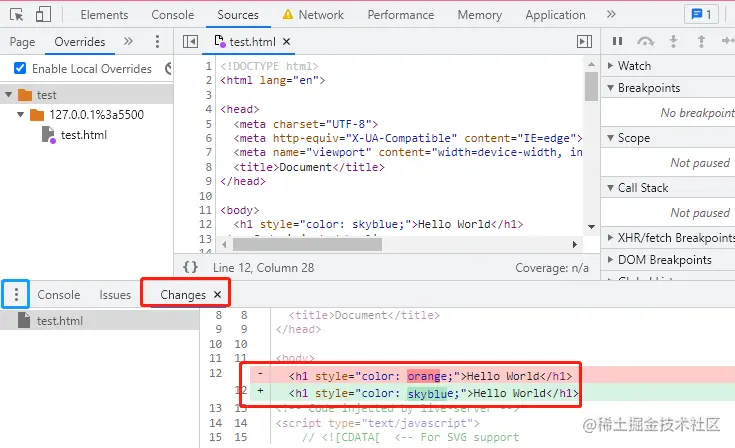Click the pretty print braces icon
Screen dimensions: 735x448
click(190, 267)
